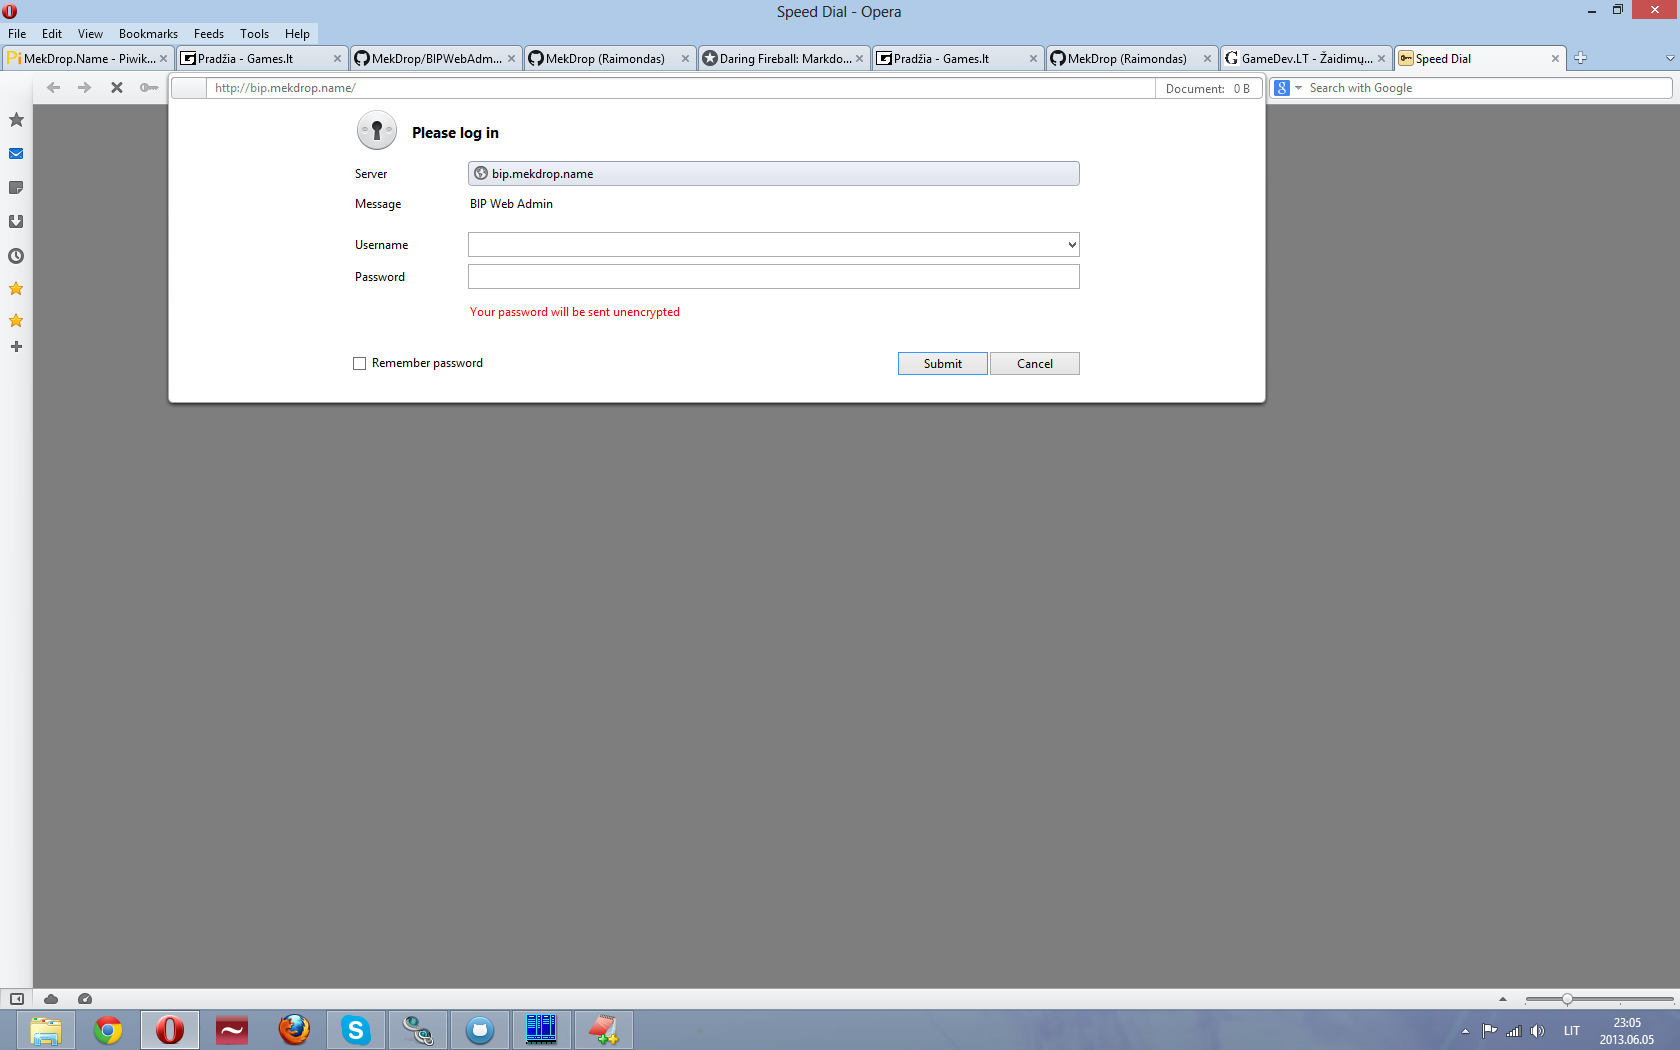Cancel the login dialog
The height and width of the screenshot is (1050, 1680).
click(x=1035, y=364)
